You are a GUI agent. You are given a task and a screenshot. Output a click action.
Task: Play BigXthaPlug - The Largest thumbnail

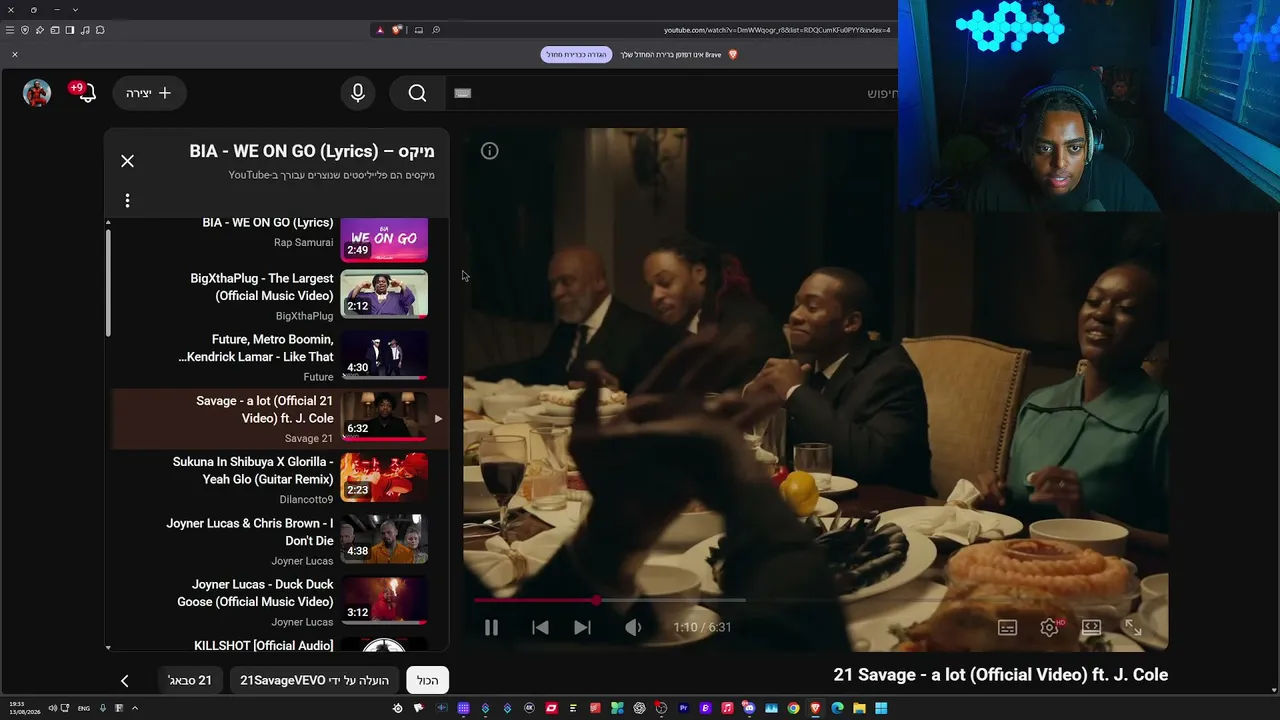pyautogui.click(x=384, y=294)
